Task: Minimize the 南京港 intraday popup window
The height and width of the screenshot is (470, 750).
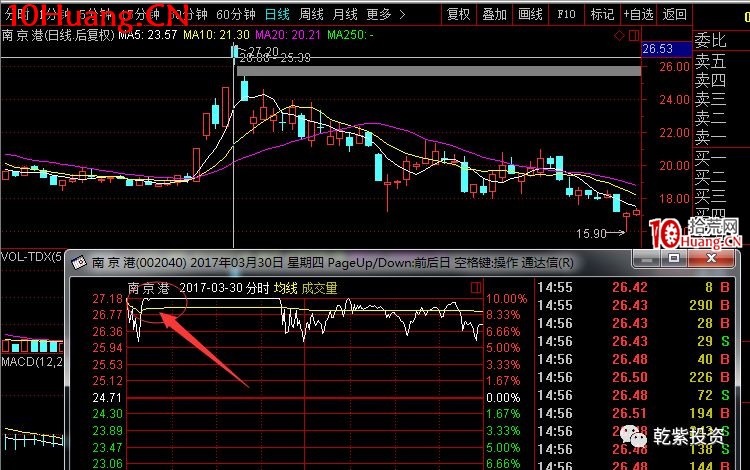Action: coord(647,258)
